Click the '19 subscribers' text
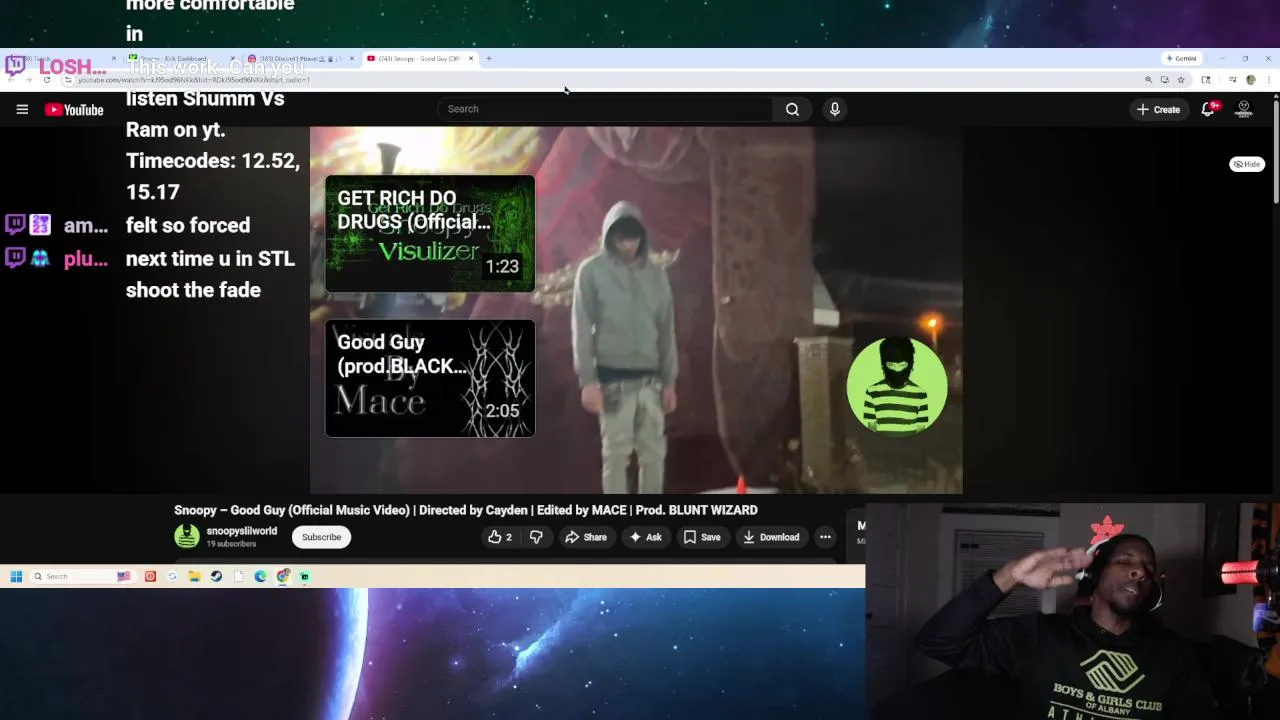Image resolution: width=1280 pixels, height=720 pixels. [231, 544]
